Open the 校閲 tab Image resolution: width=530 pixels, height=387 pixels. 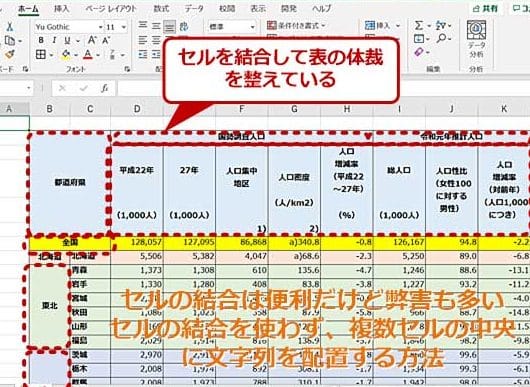(227, 9)
